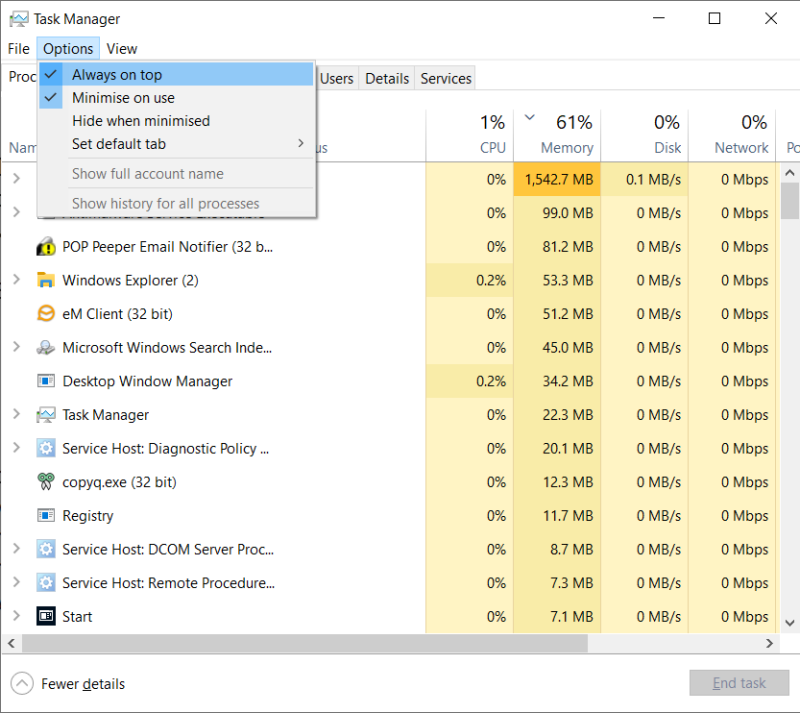Click the scroll right arrow
Viewport: 800px width, 713px height.
tap(769, 644)
